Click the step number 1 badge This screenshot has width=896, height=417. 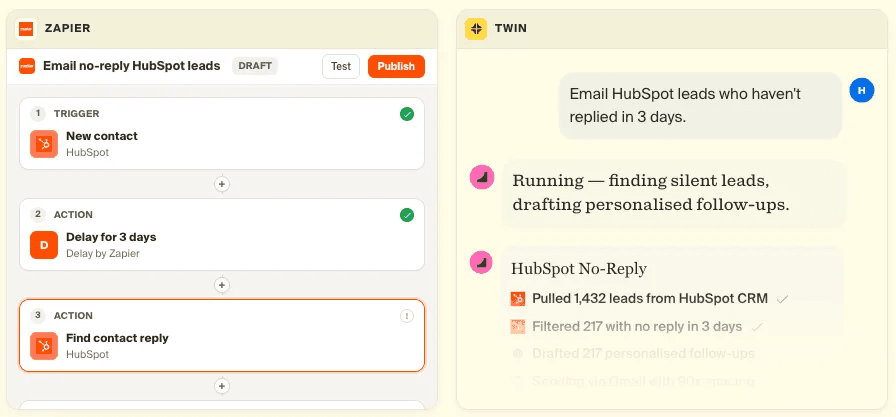38,114
